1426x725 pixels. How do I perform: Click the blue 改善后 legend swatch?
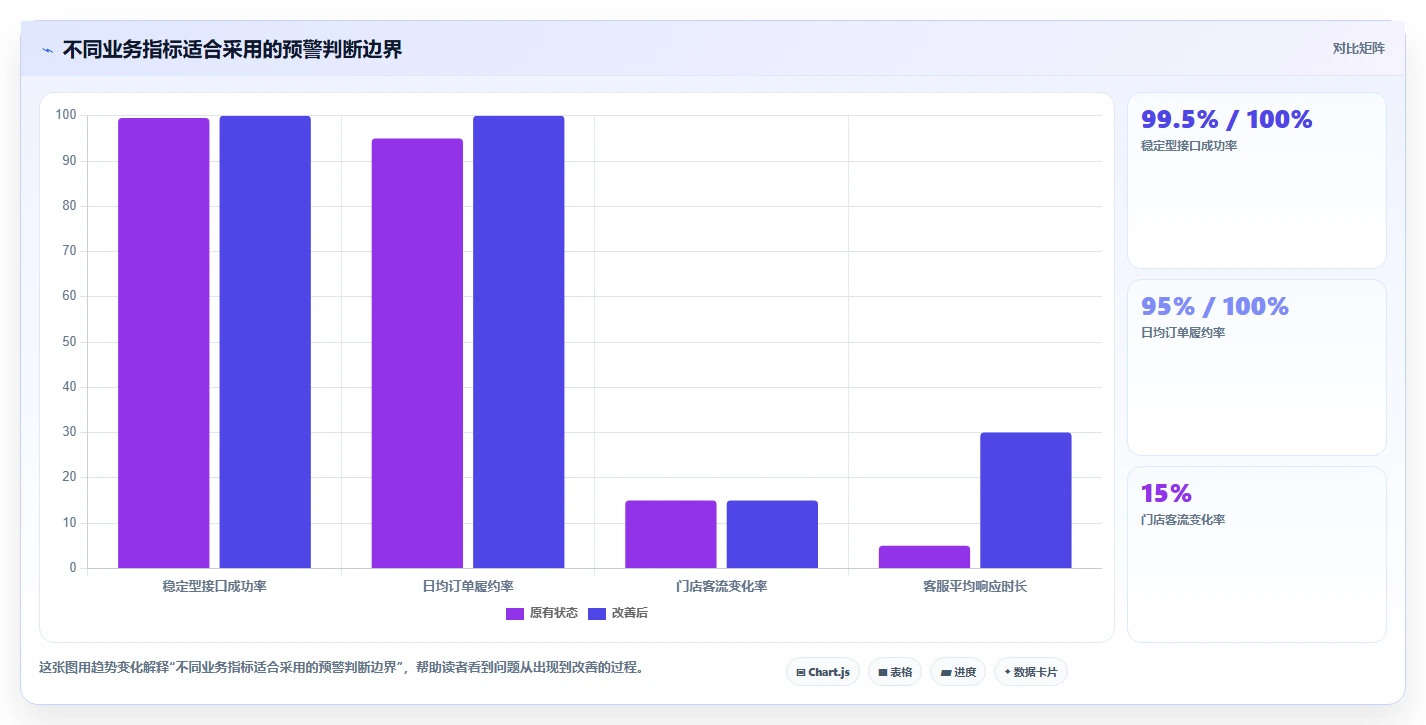coord(597,613)
